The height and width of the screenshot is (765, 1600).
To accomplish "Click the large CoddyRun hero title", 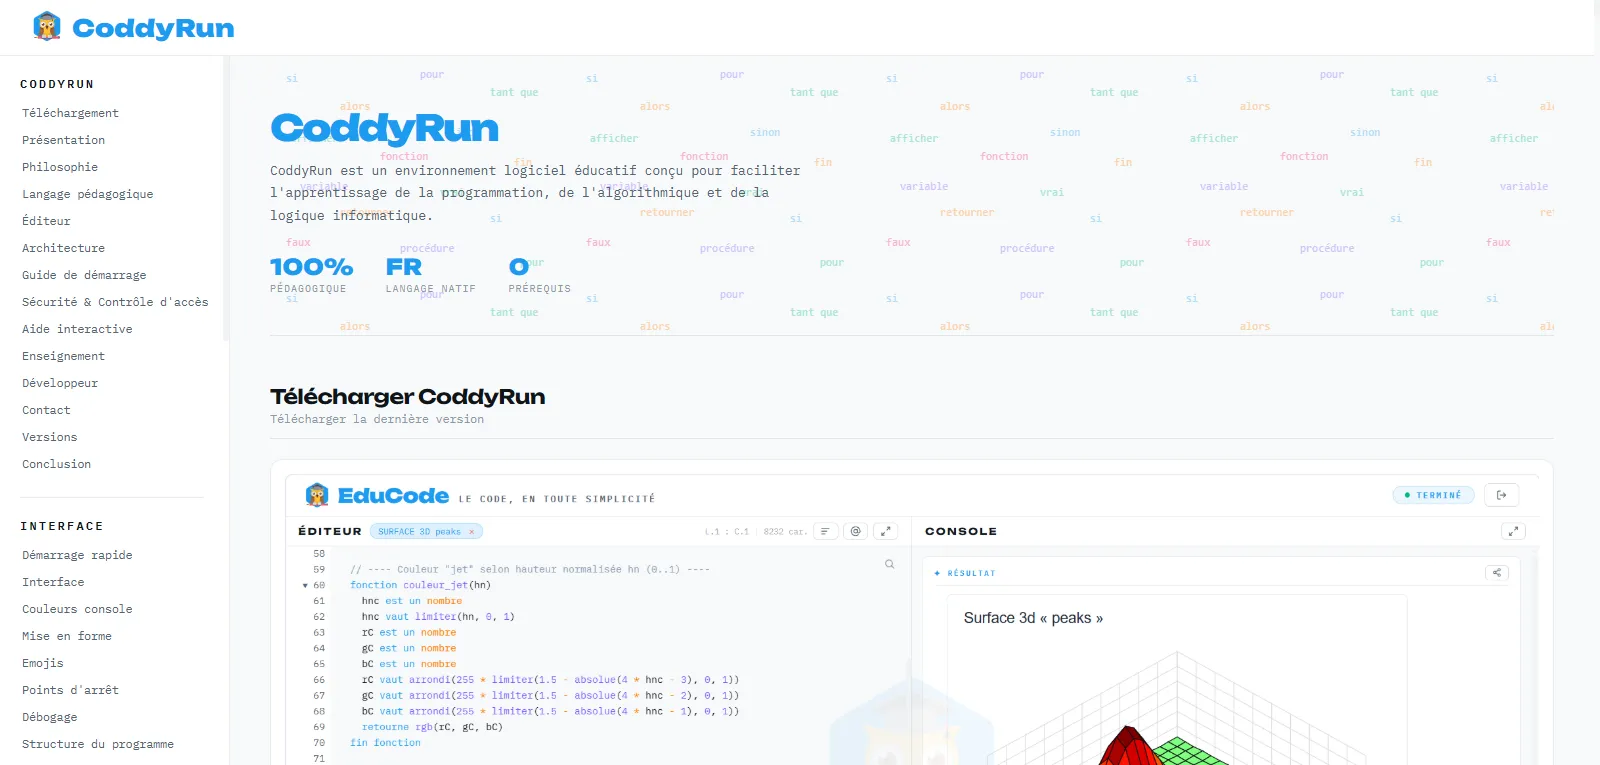I will tap(384, 128).
